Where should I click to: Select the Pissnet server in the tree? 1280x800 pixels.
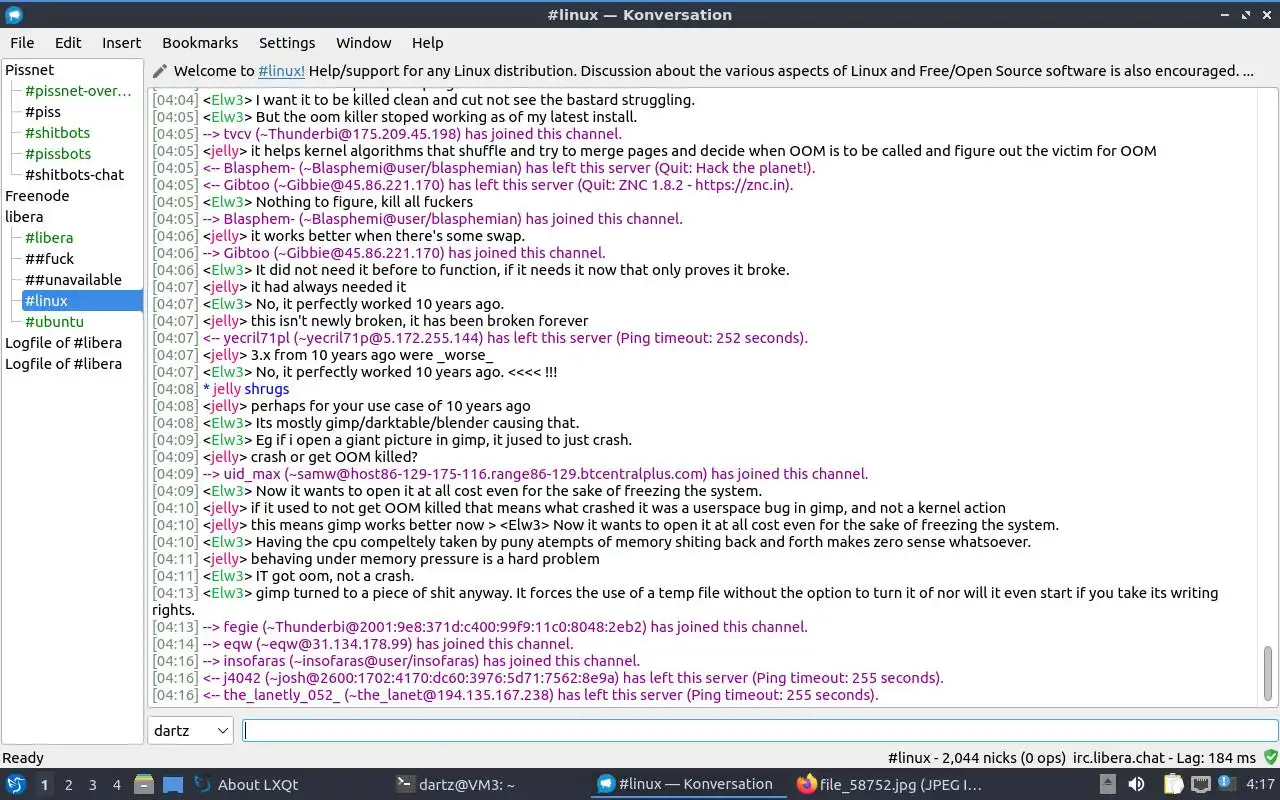(30, 70)
